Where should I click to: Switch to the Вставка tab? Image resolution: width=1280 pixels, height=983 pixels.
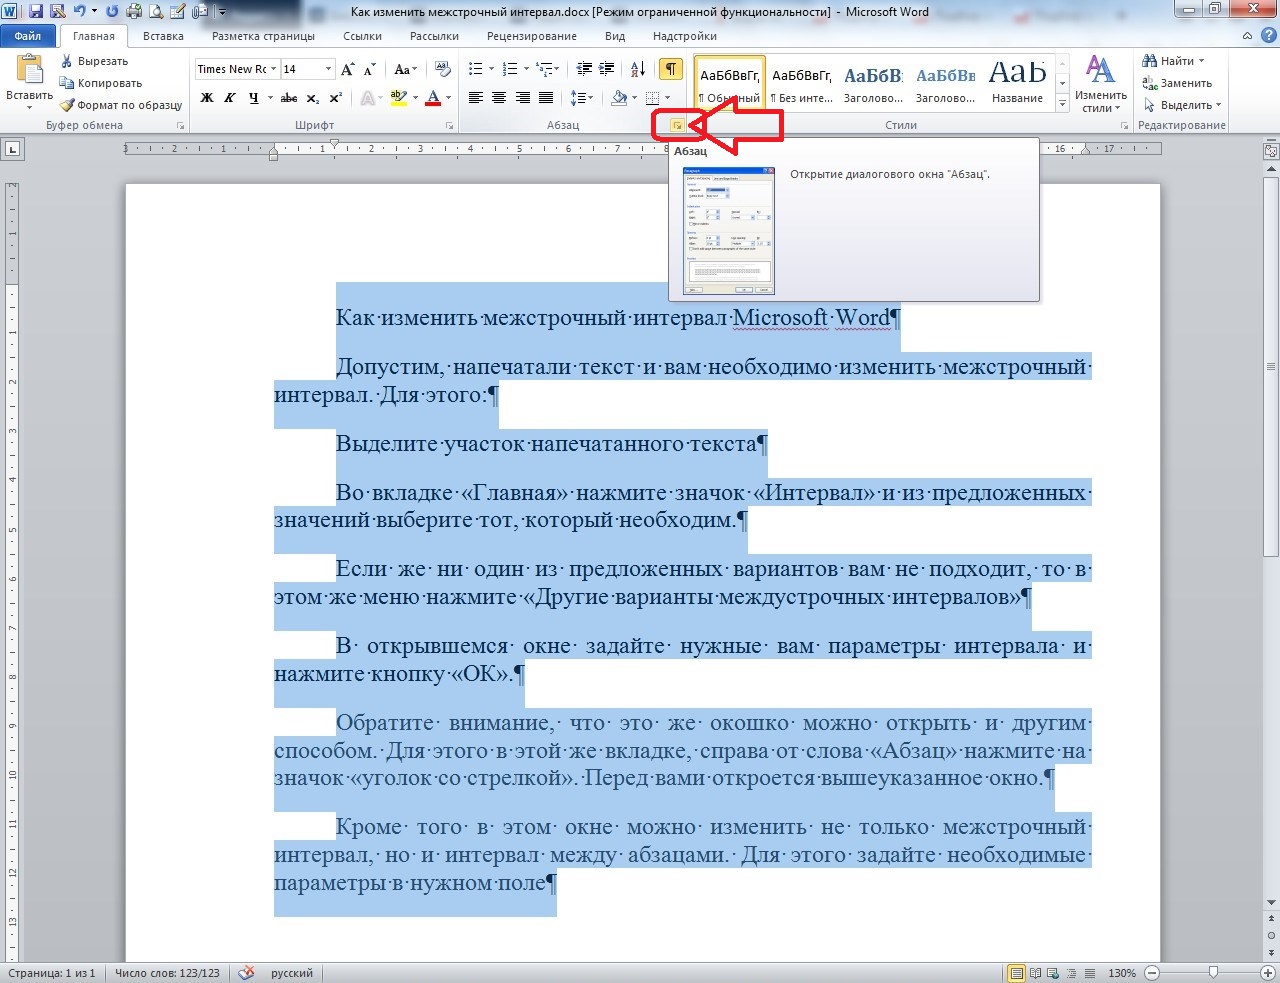[163, 36]
